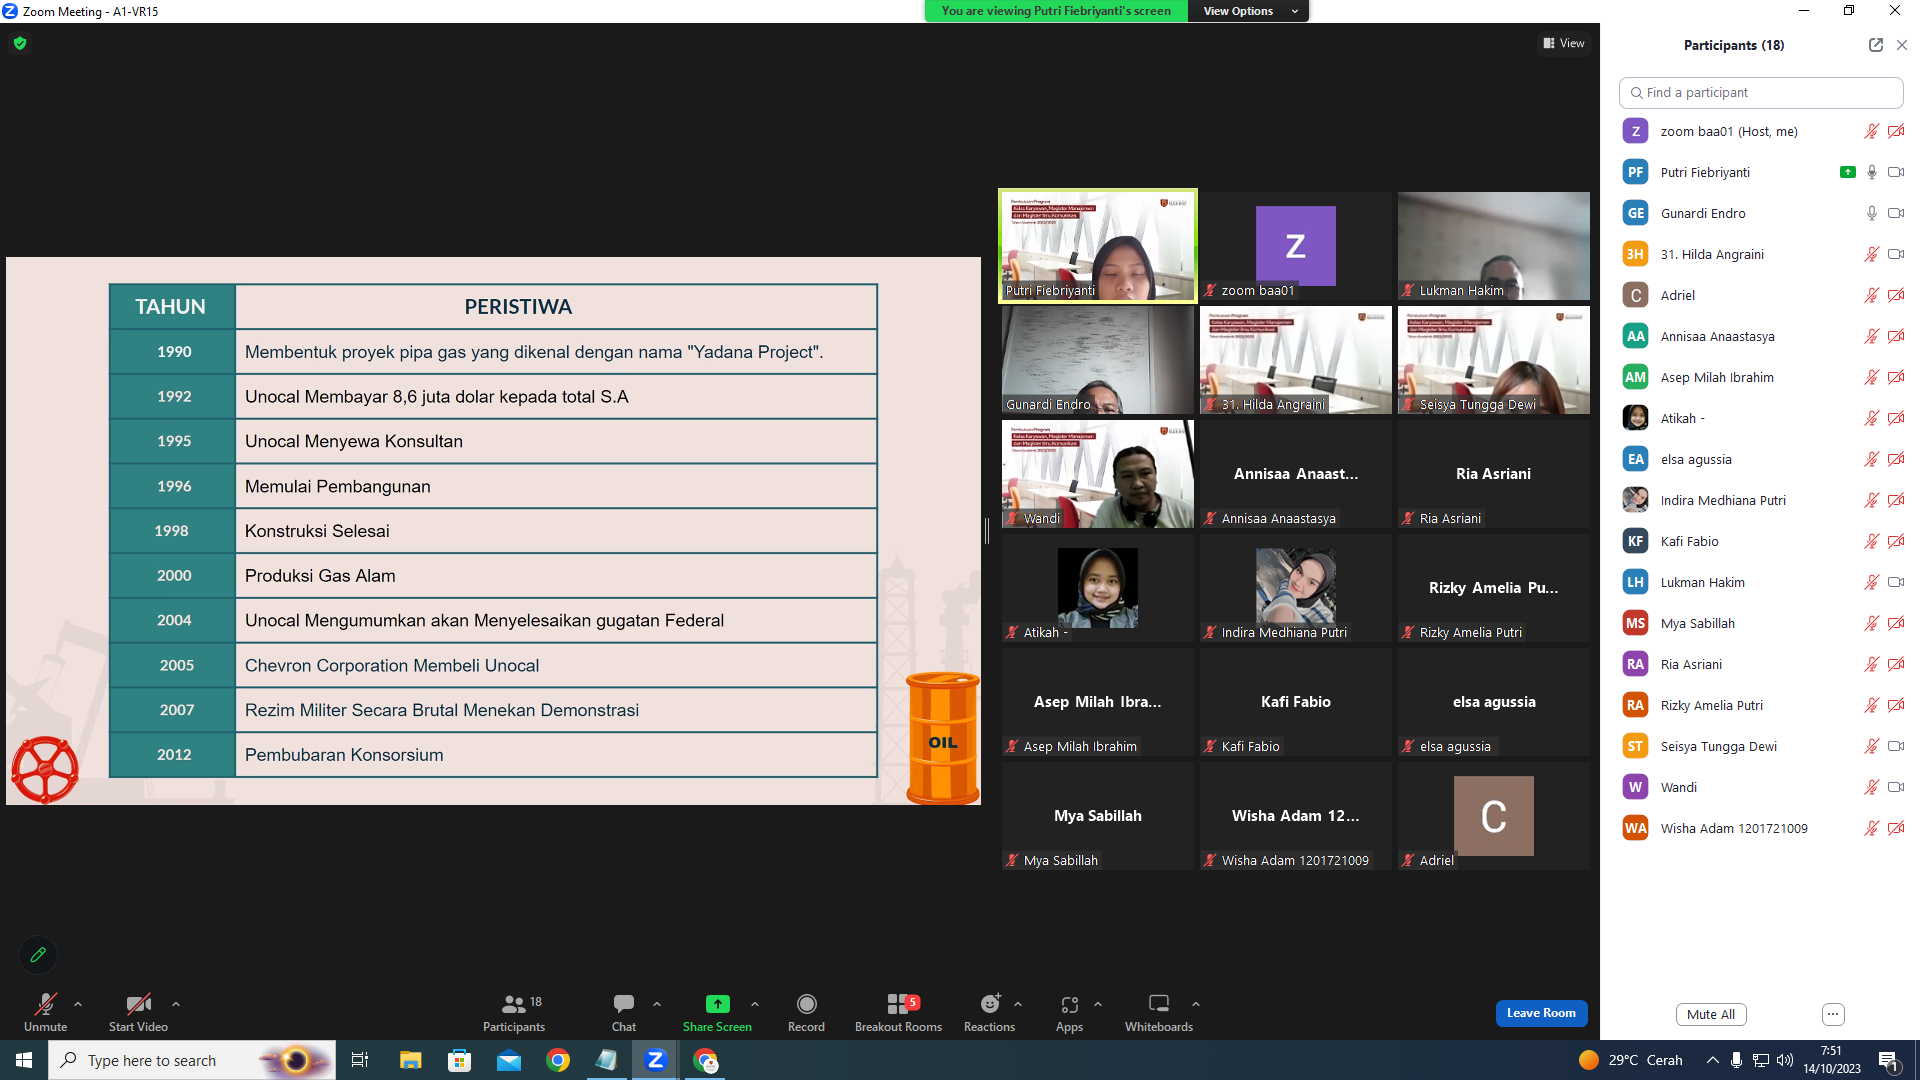Screen dimensions: 1920x1080
Task: Click the zoom baa01 purple Z tile
Action: (x=1296, y=246)
